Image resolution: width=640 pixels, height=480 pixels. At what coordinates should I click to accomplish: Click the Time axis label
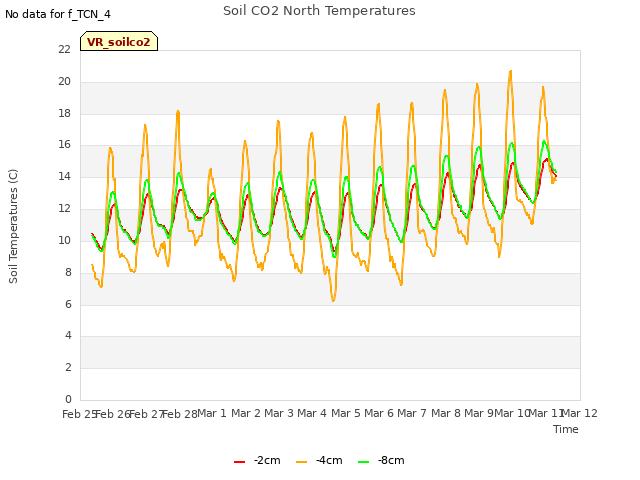(566, 429)
